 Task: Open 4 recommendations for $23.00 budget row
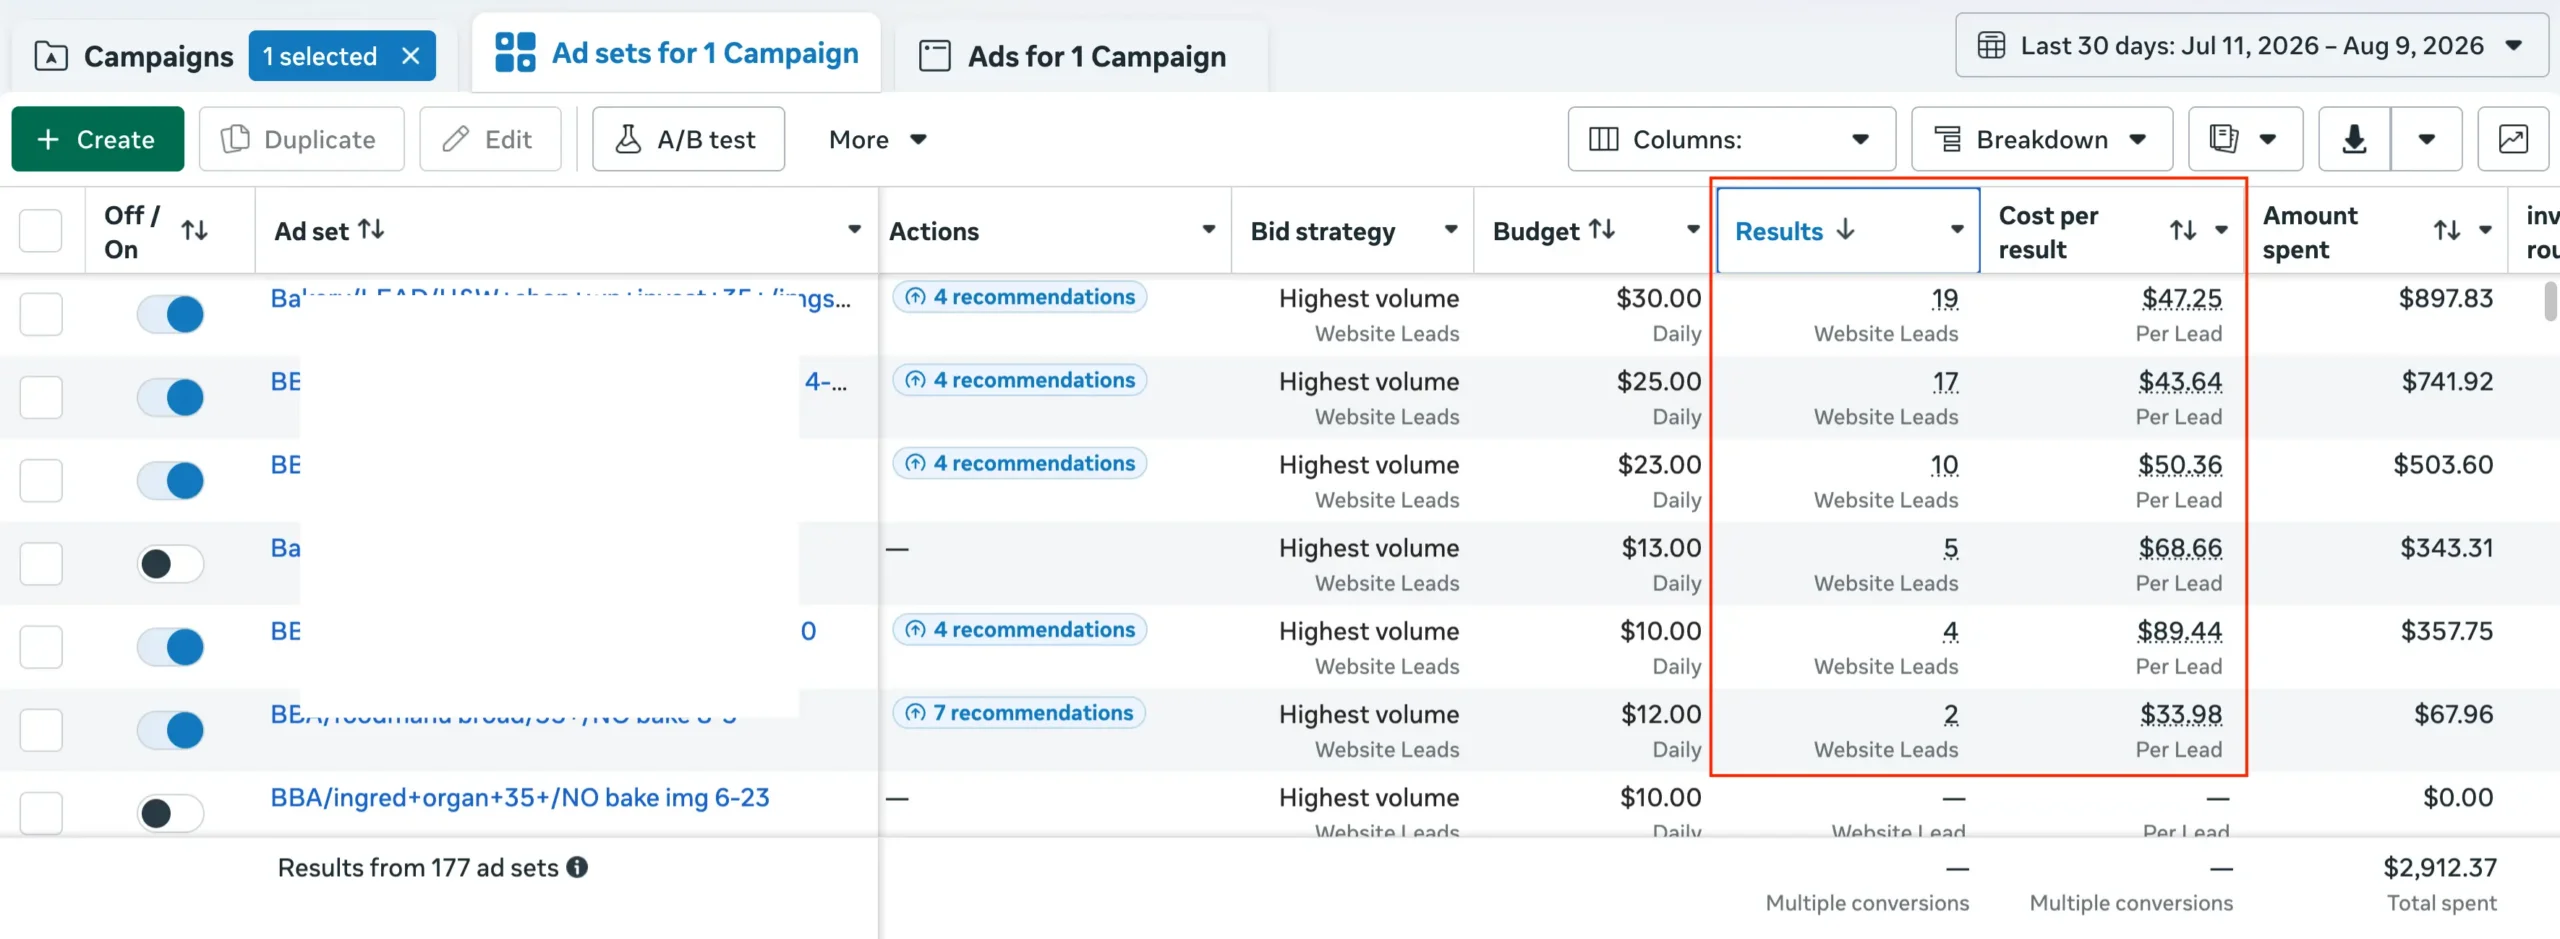1019,463
